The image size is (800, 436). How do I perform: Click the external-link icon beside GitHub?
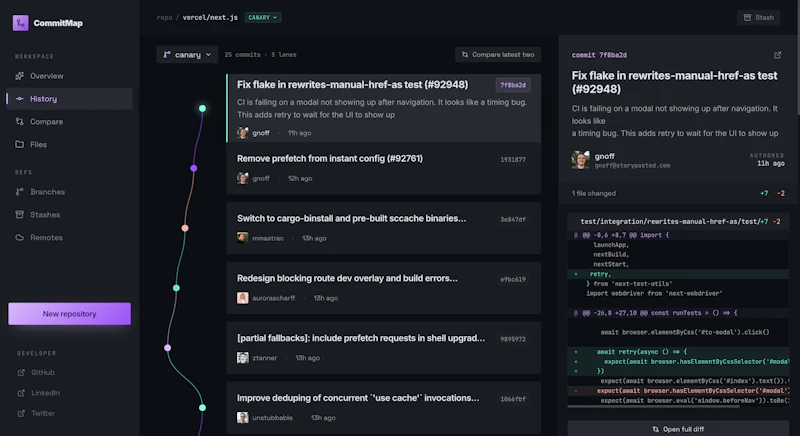(x=21, y=372)
